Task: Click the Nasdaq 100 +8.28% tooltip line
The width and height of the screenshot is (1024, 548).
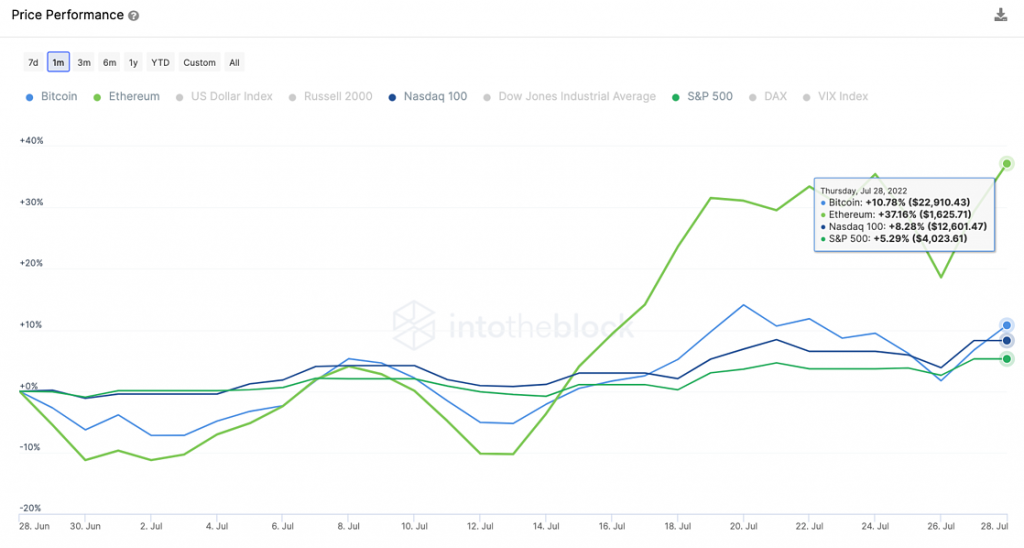Action: pos(904,227)
